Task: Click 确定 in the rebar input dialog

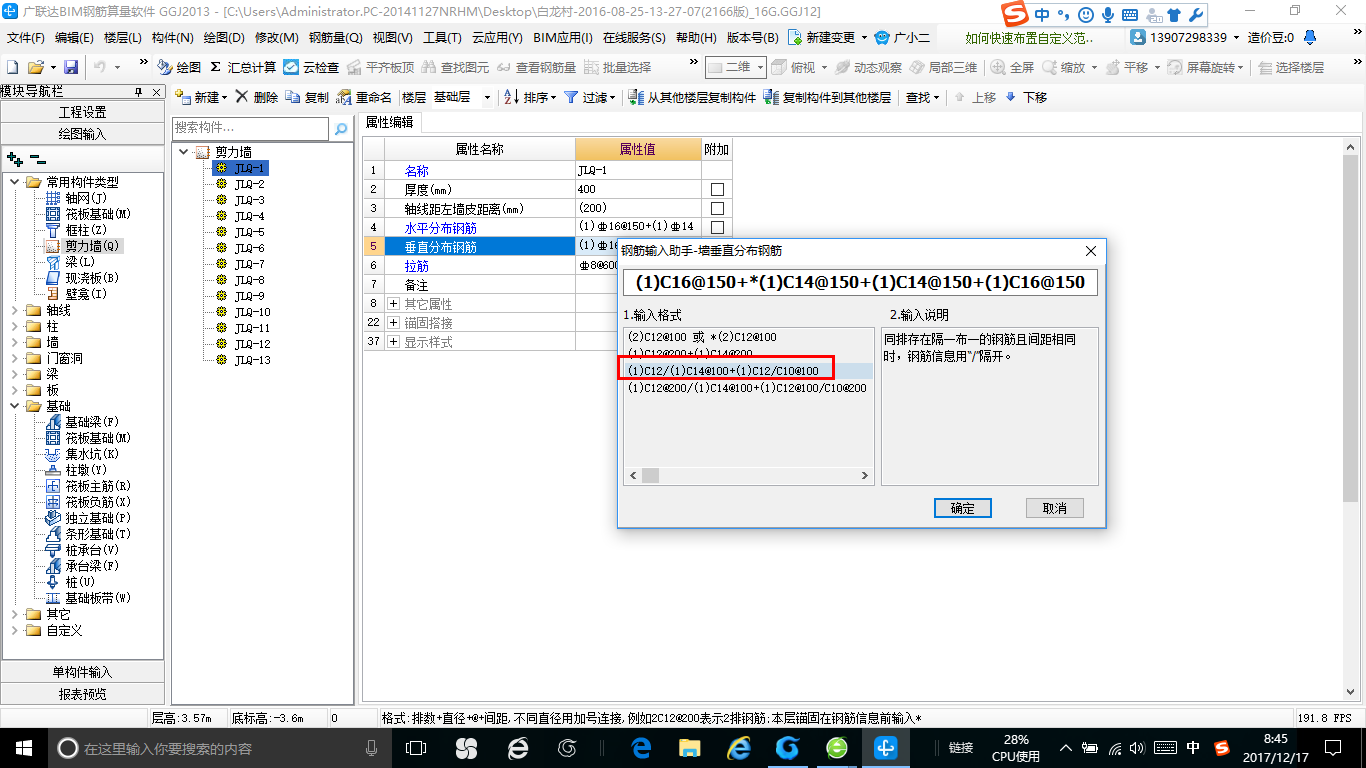Action: pyautogui.click(x=962, y=508)
